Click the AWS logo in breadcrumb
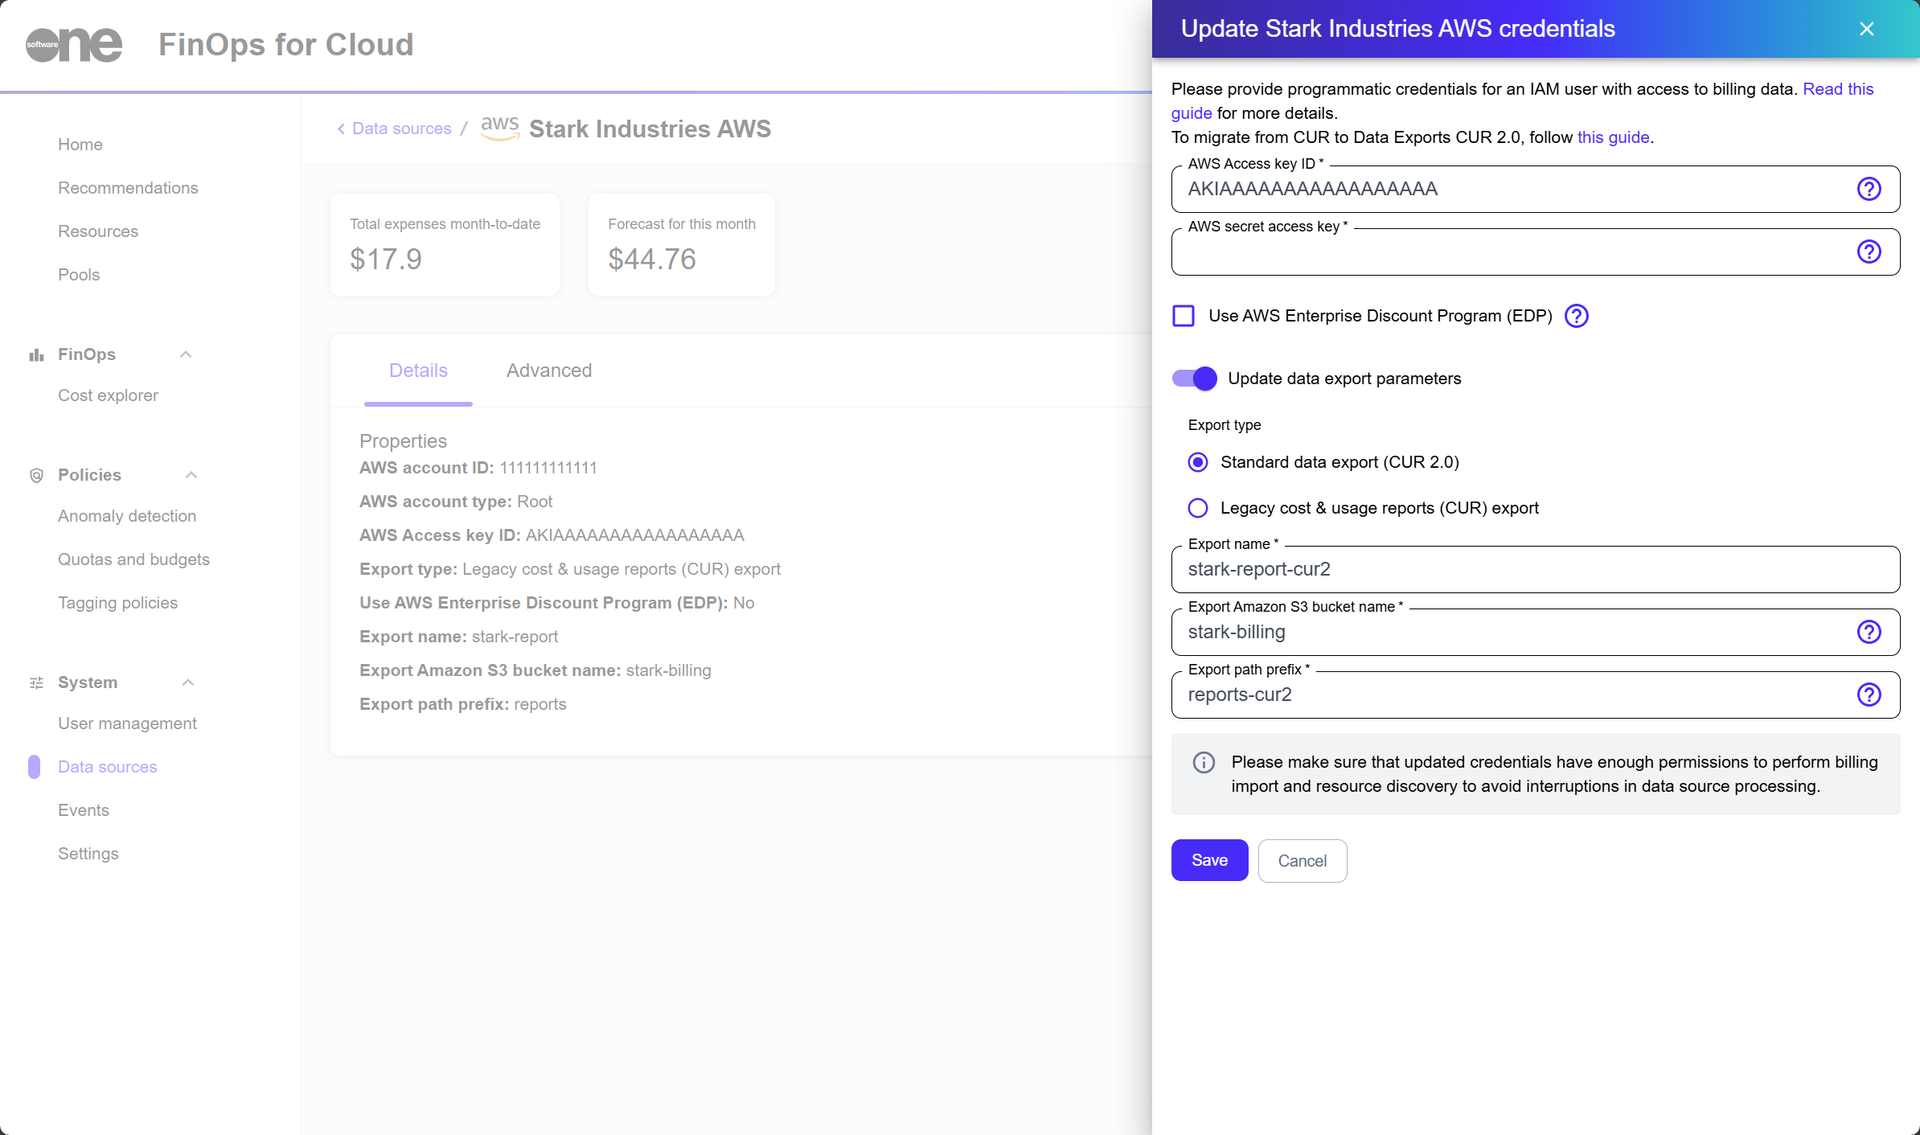Screen dimensions: 1920x1135 click(x=499, y=128)
